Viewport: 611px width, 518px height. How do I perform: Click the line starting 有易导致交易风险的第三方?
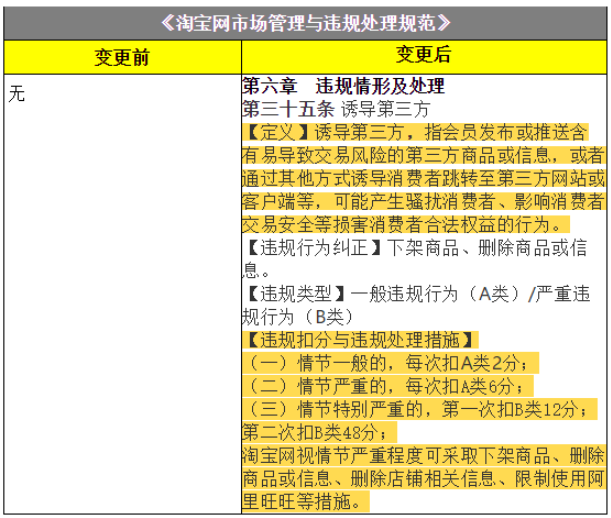(x=423, y=155)
